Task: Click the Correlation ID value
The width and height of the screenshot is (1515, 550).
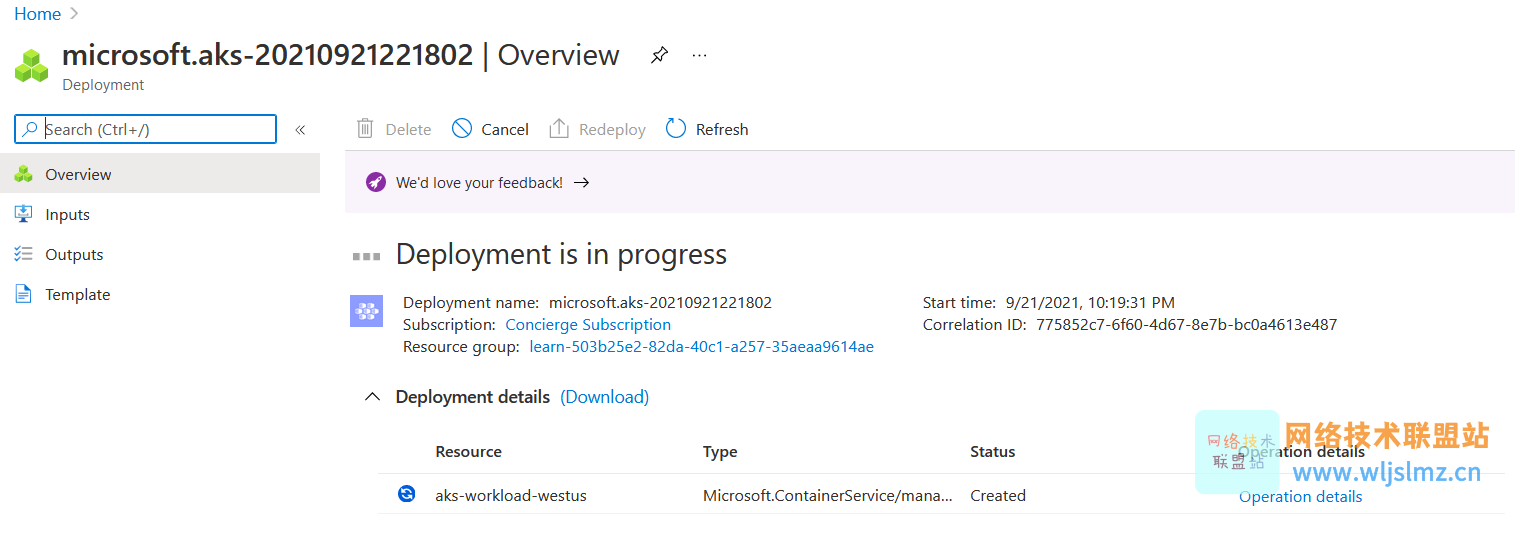Action: point(1186,324)
